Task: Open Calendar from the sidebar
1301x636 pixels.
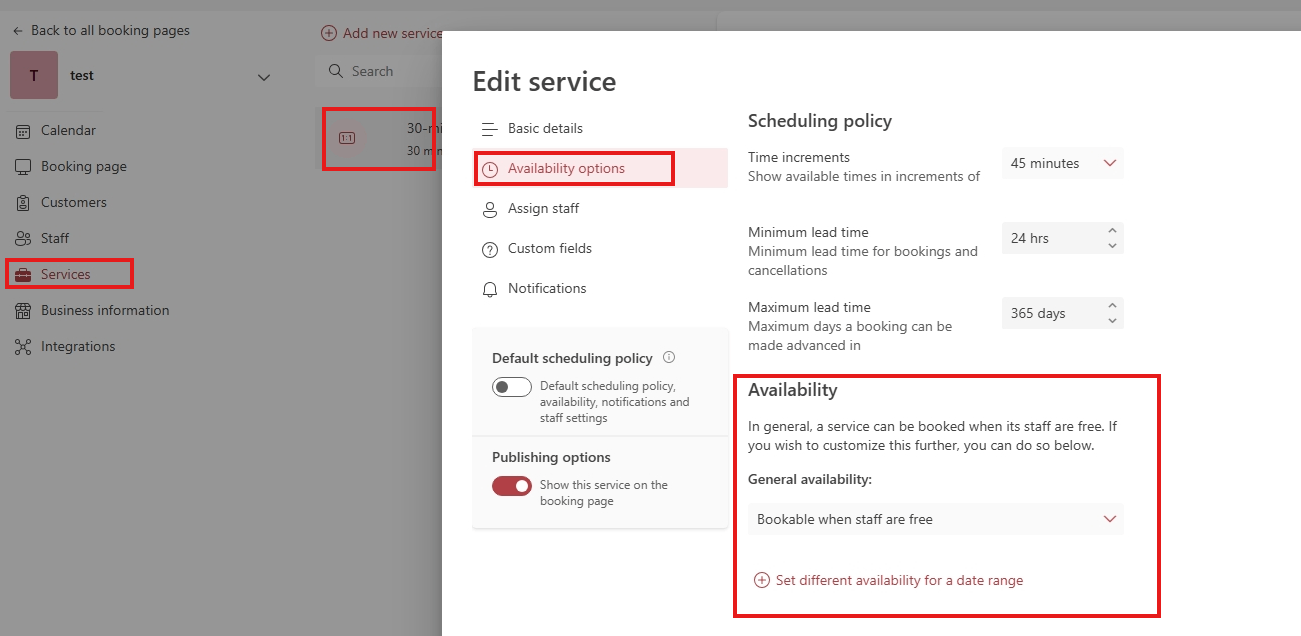Action: 67,130
